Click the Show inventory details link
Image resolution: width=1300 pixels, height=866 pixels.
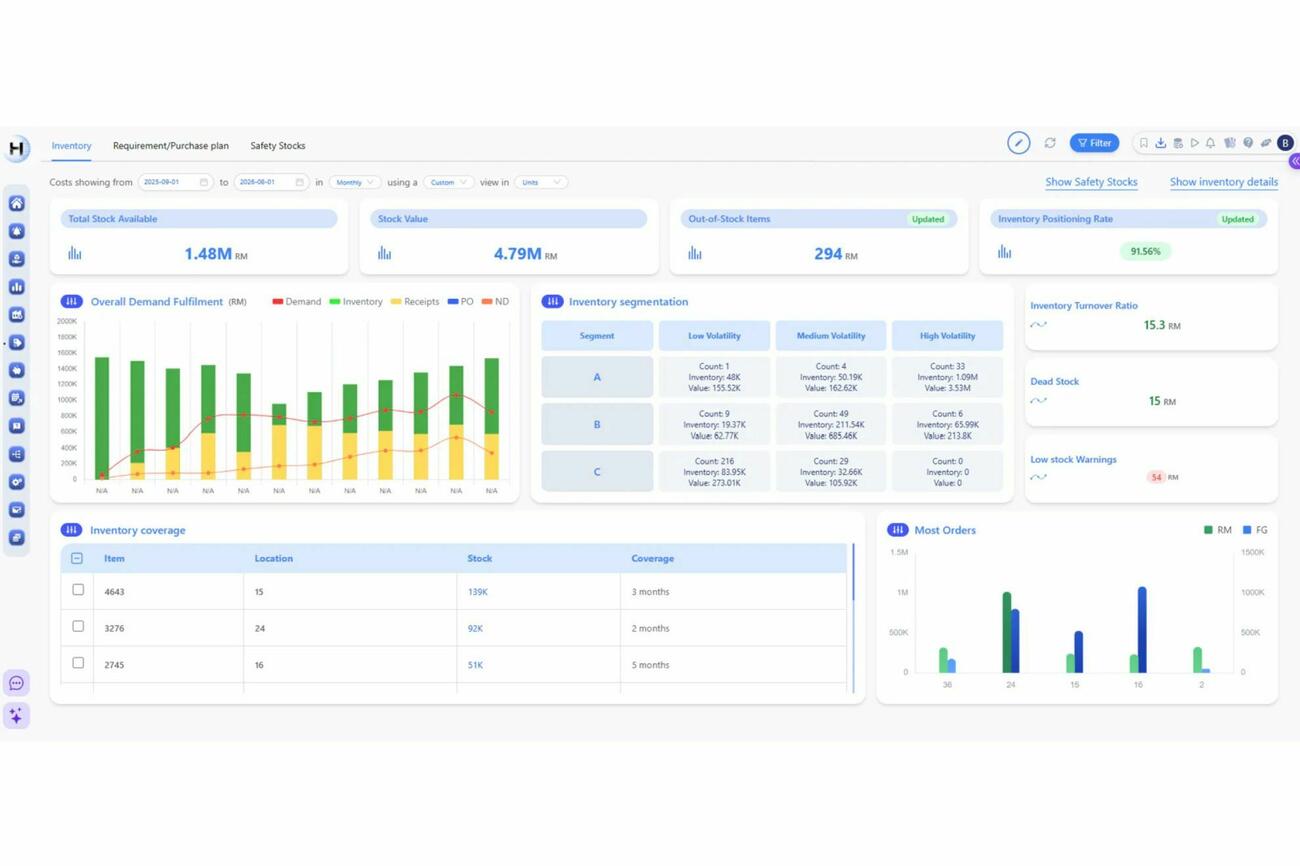(x=1223, y=182)
